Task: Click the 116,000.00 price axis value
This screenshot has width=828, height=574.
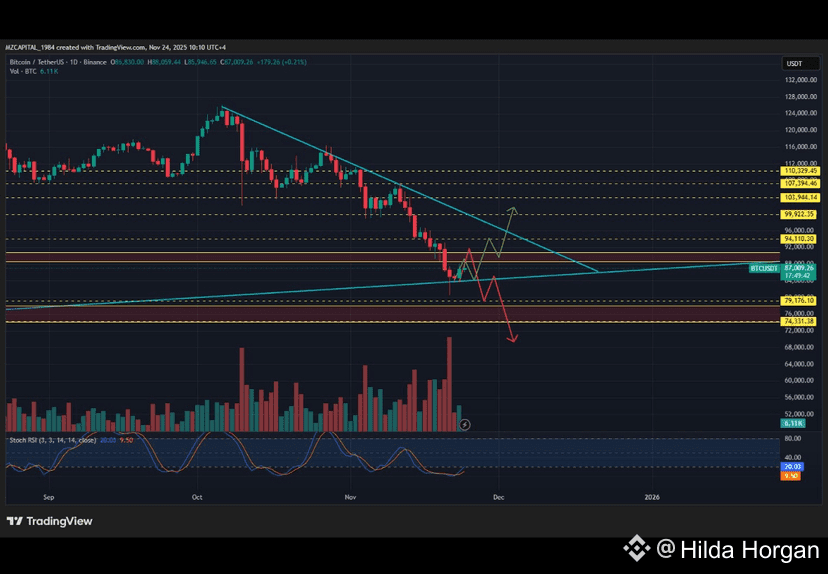Action: pyautogui.click(x=801, y=147)
